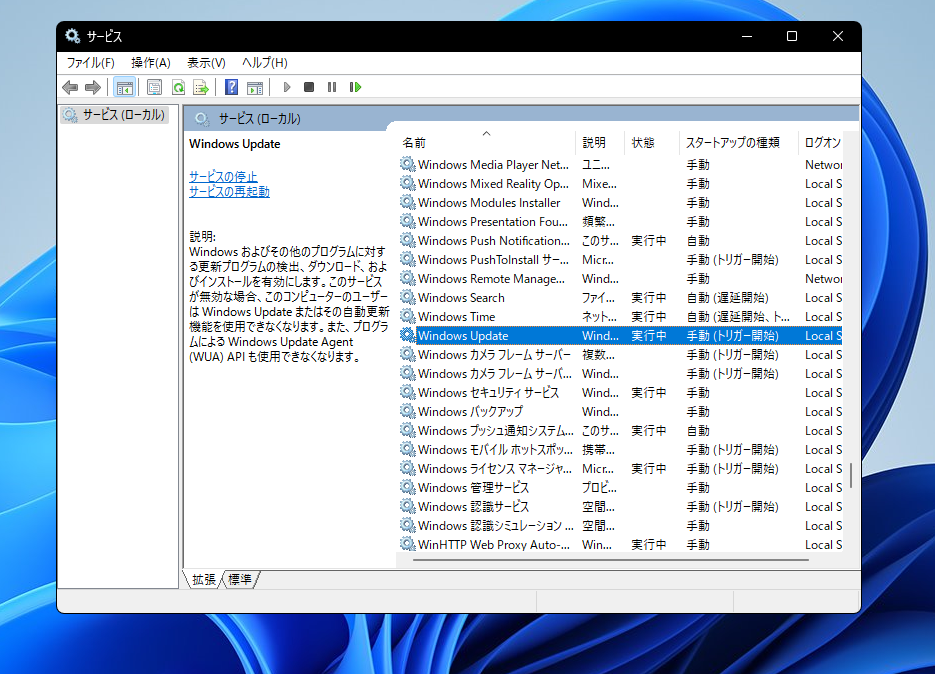
Task: Select Windows ライセンス マネージャ... row
Action: [620, 468]
